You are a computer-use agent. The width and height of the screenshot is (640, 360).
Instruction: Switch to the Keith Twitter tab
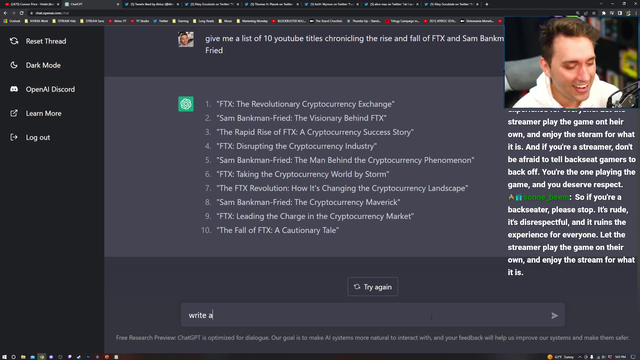pos(331,4)
